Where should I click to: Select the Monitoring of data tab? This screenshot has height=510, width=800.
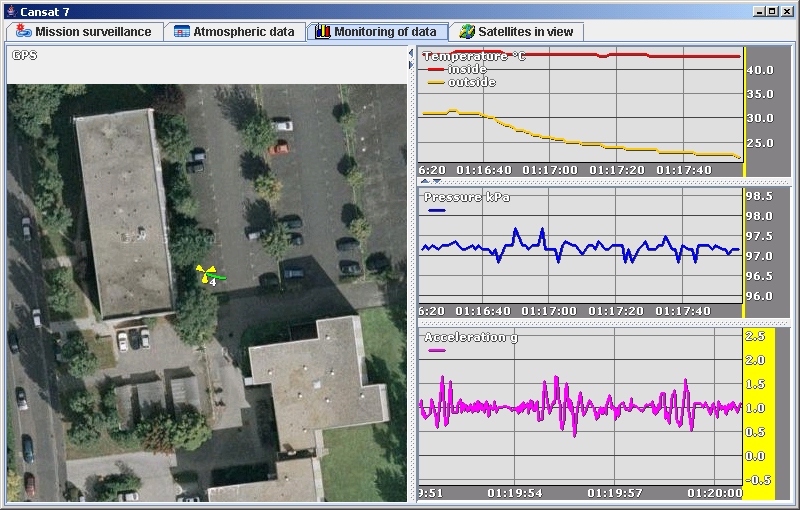tap(377, 32)
